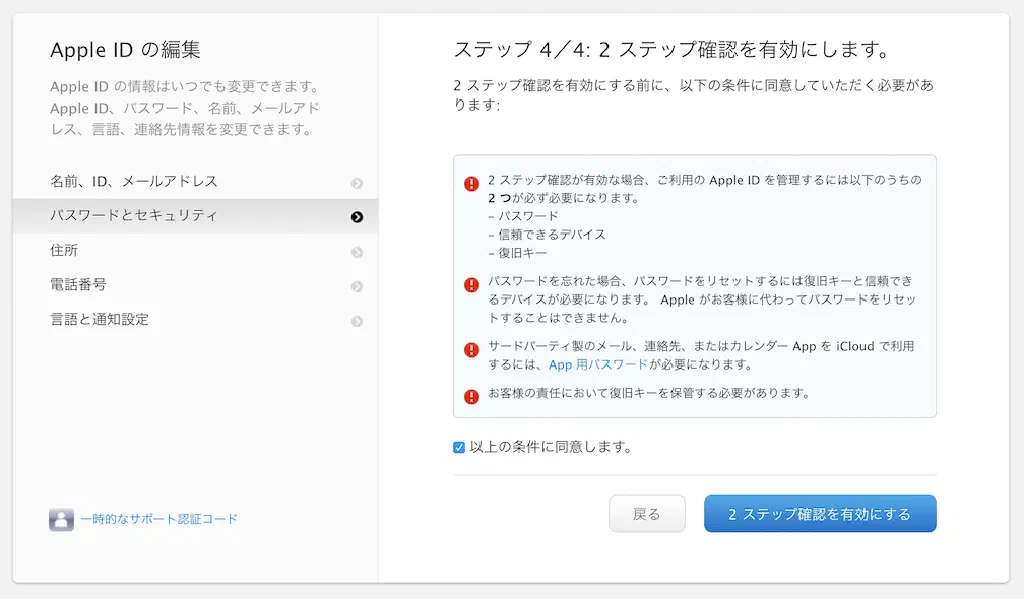
Task: Click the arrow icon next to 電話番号
Action: click(357, 287)
